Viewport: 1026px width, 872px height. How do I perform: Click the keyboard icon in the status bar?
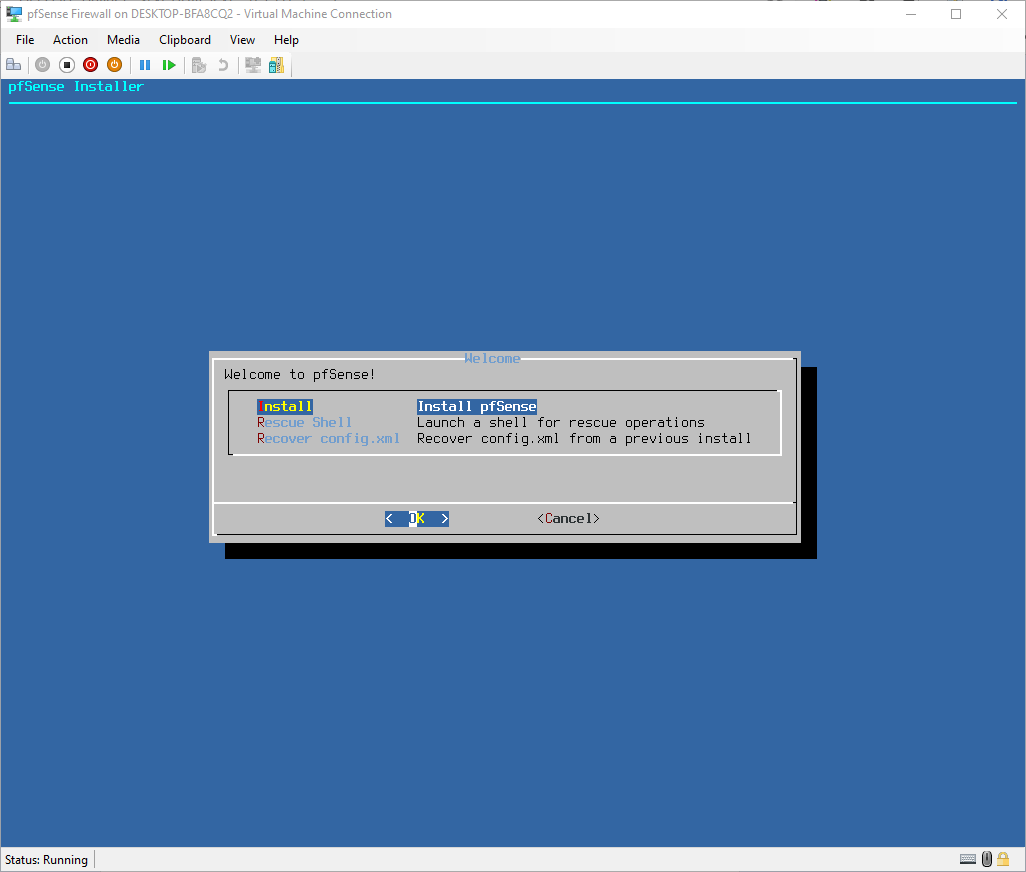click(x=968, y=859)
